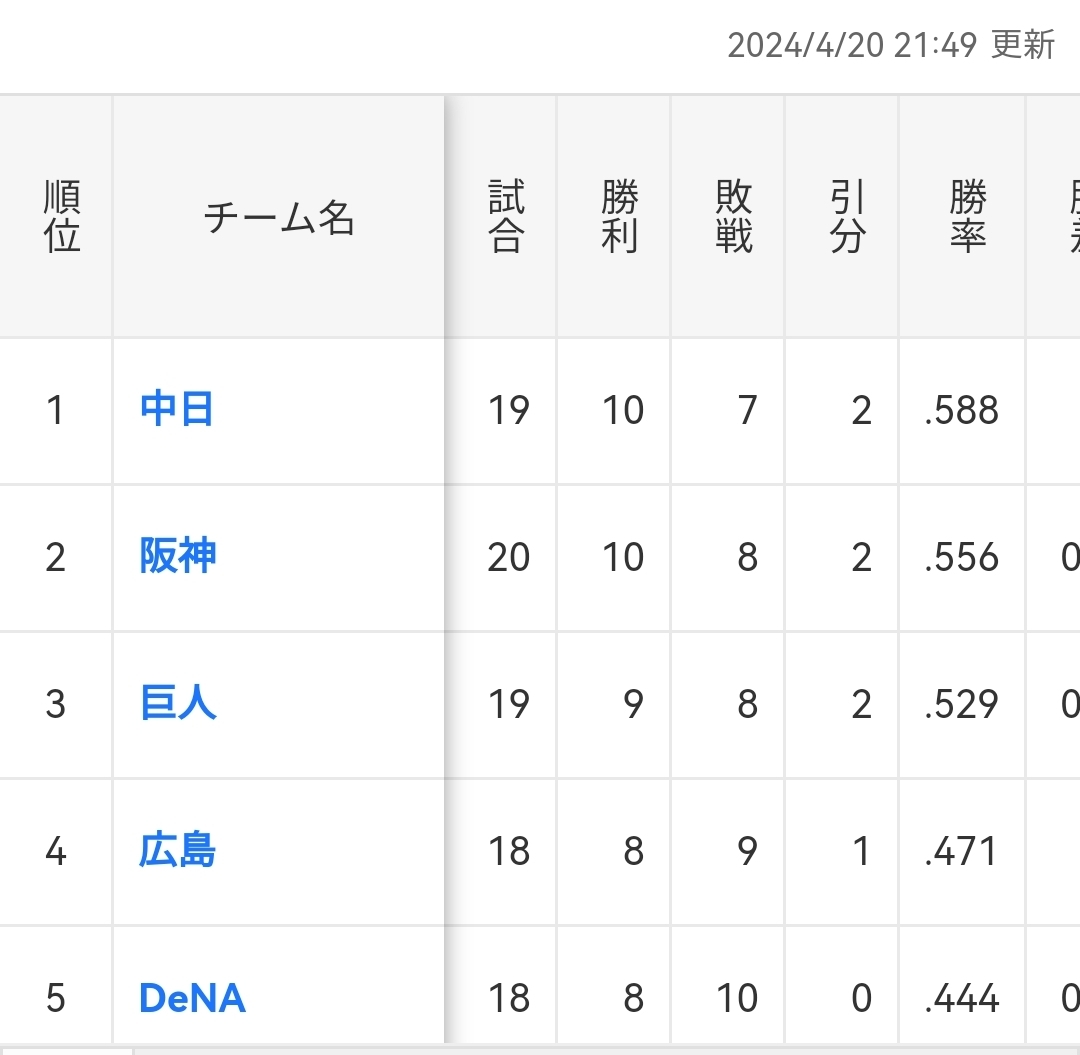Select 阪神's games played cell showing 20
The image size is (1080, 1055).
click(508, 557)
